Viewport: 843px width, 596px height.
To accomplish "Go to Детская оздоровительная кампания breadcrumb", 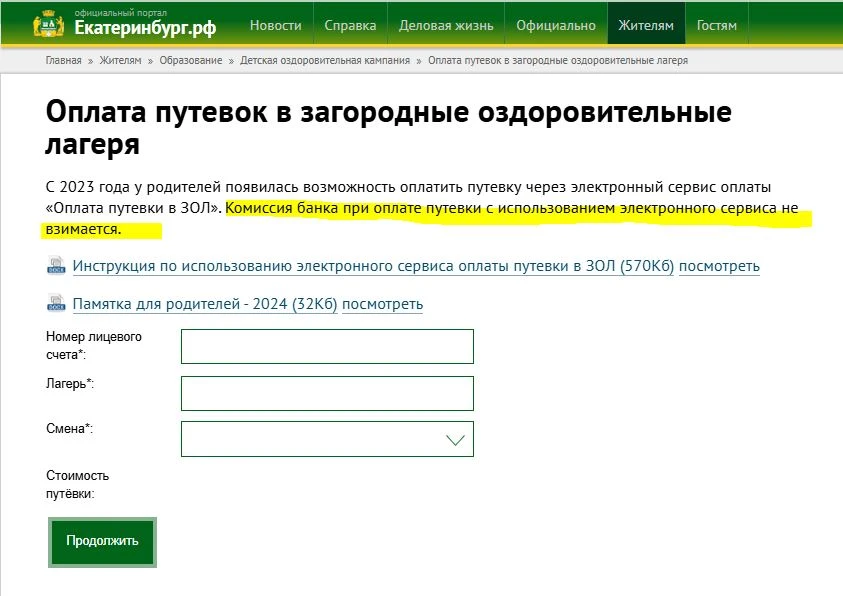I will 325,61.
